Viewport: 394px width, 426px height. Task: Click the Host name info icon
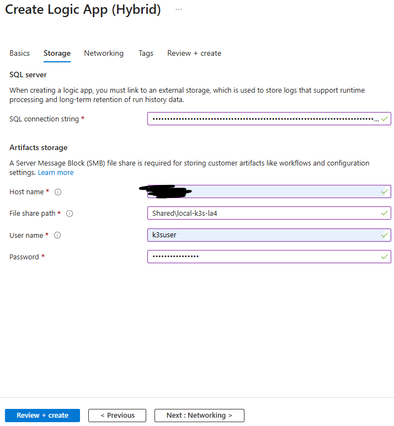58,192
